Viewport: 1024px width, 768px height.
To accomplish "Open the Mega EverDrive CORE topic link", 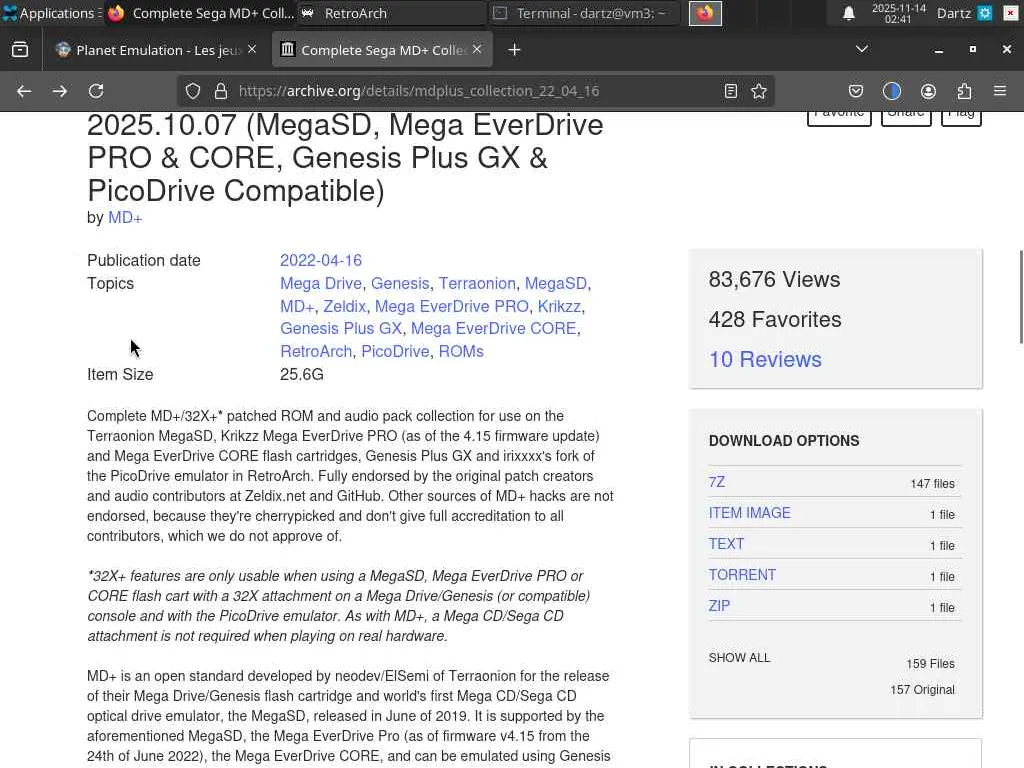I will [x=493, y=328].
